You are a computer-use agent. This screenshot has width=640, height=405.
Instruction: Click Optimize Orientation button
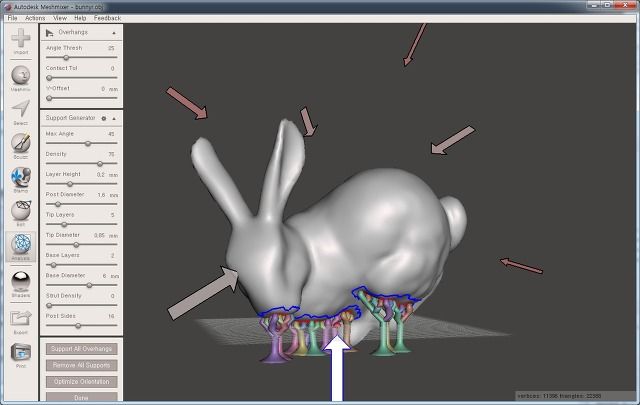click(x=82, y=382)
